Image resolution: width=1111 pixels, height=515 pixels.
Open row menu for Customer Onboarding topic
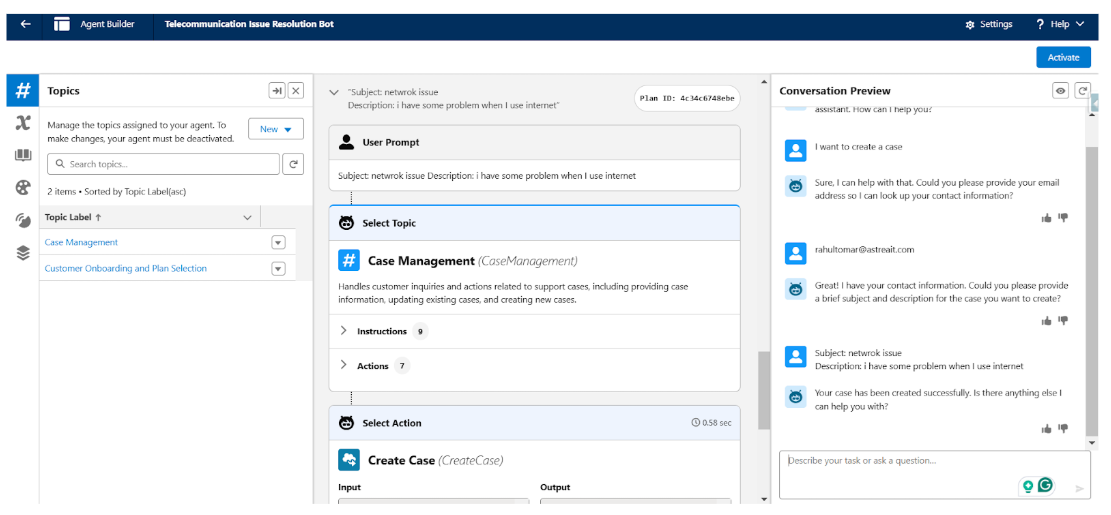pyautogui.click(x=278, y=269)
